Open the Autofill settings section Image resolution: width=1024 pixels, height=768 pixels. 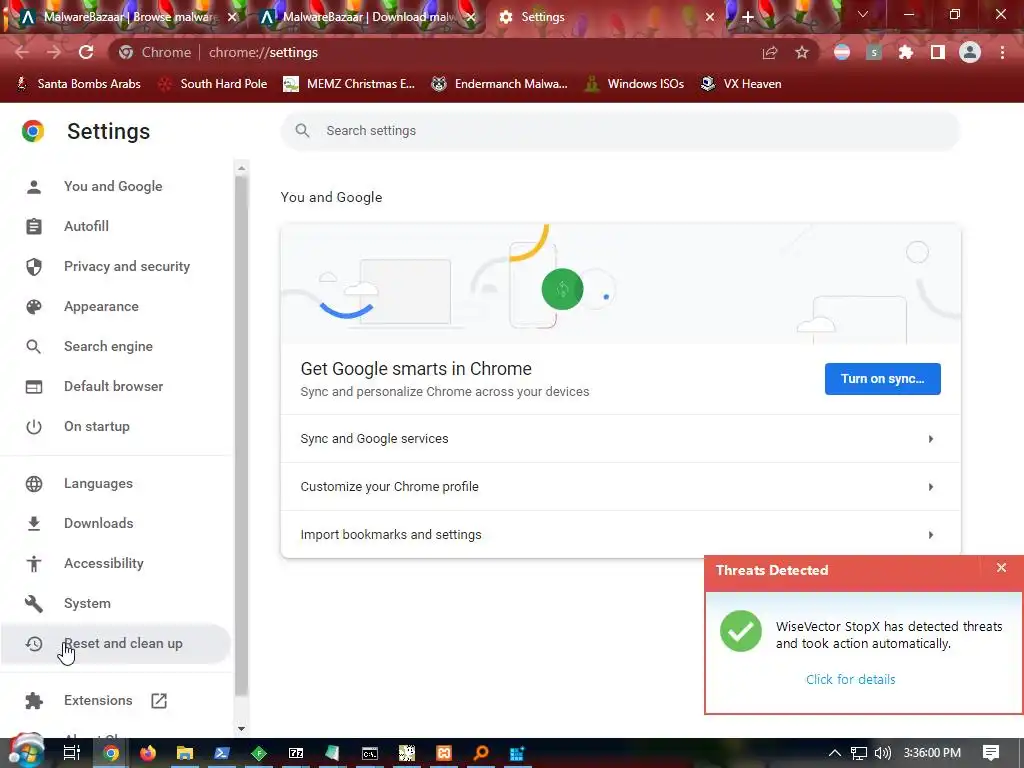[86, 227]
